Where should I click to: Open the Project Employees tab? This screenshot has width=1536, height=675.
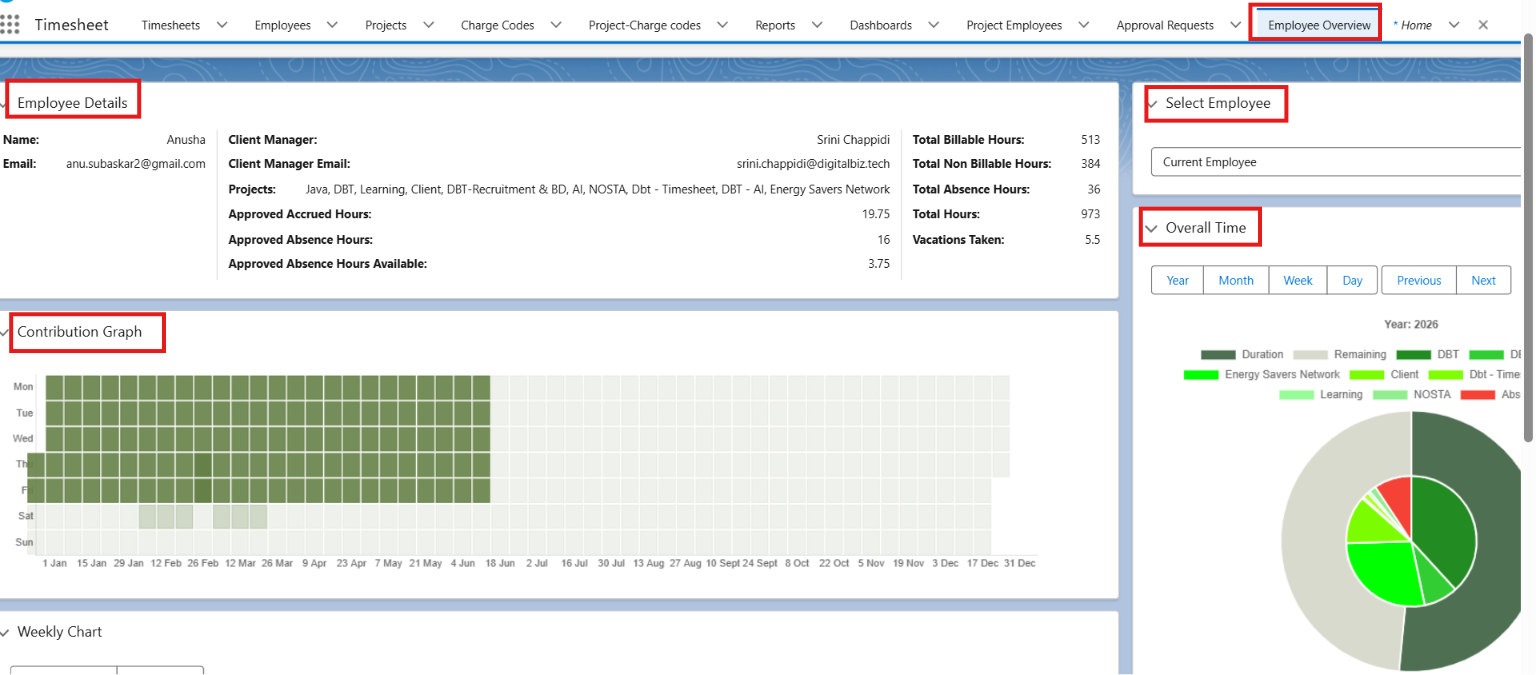point(1014,25)
